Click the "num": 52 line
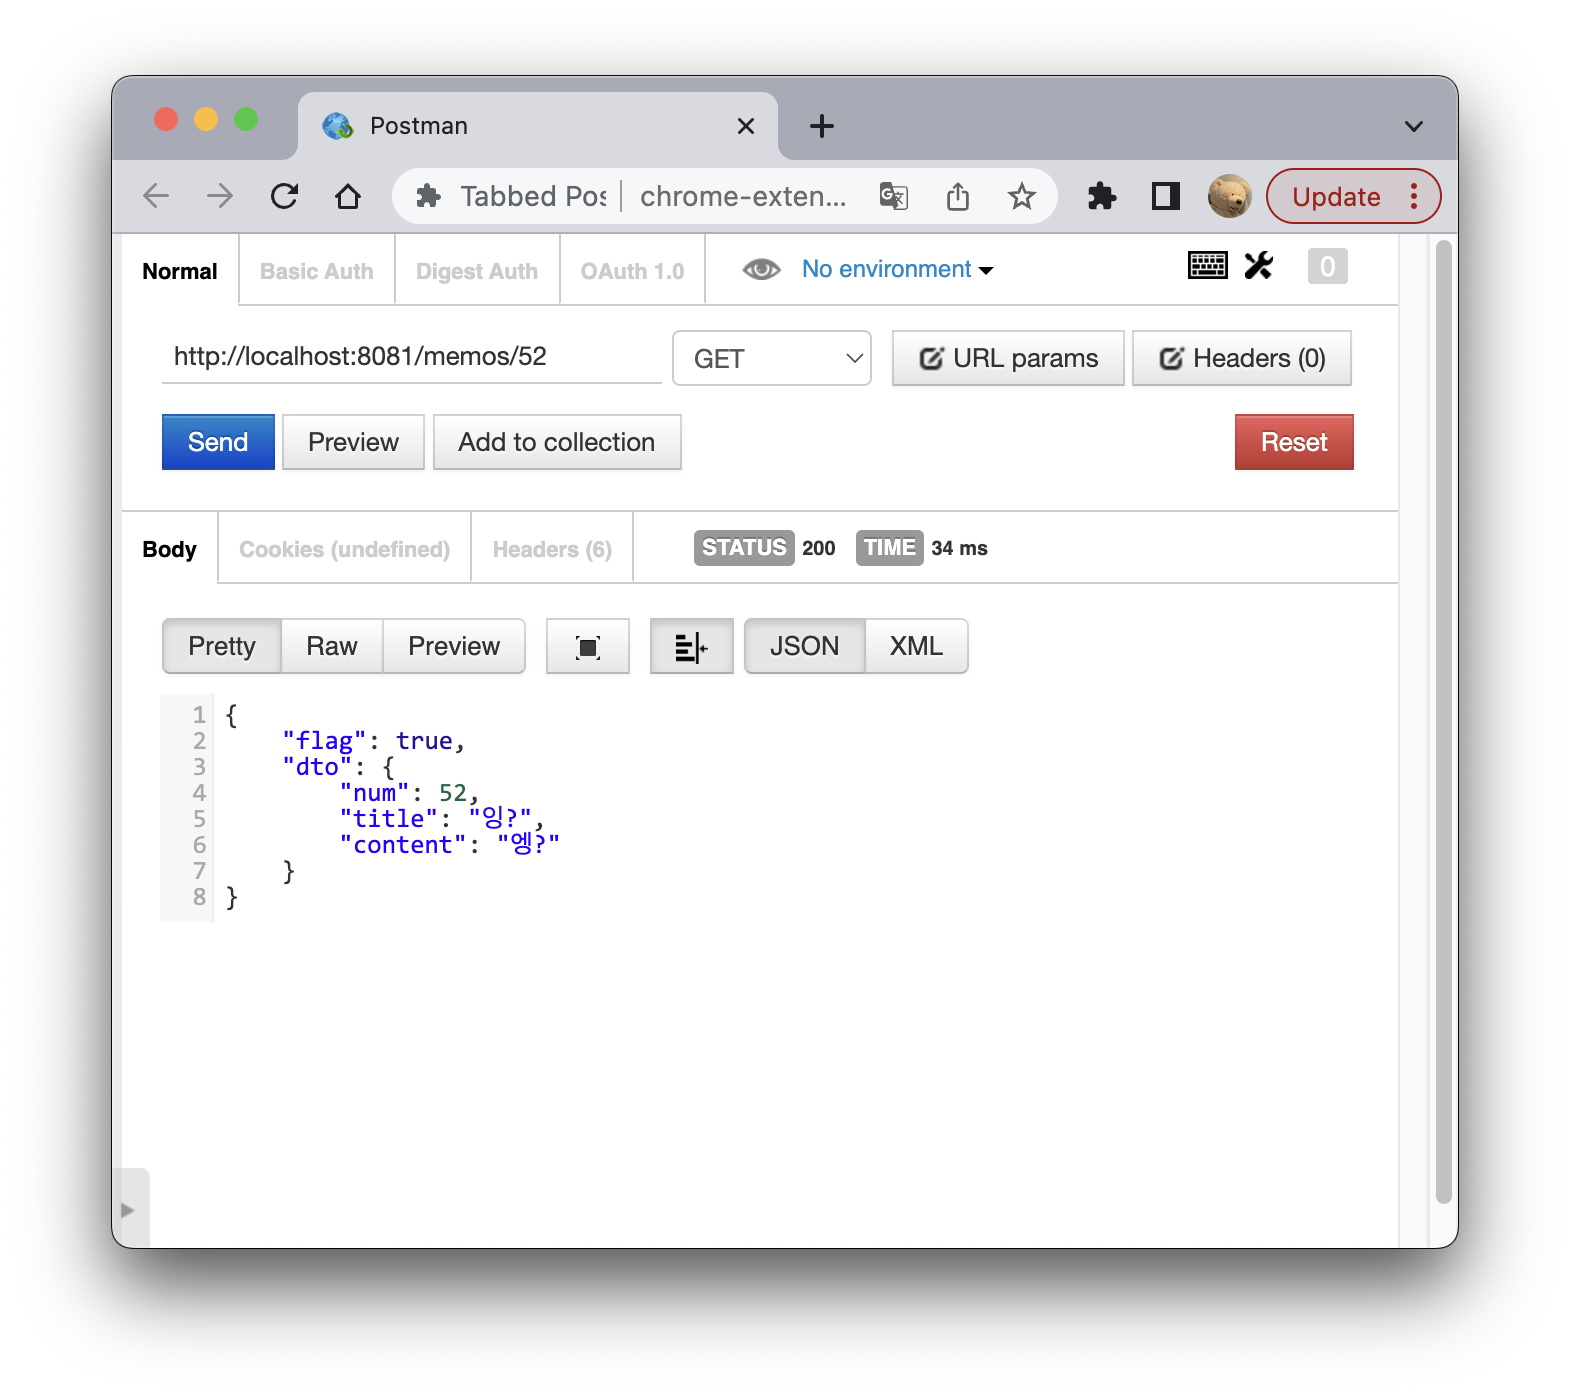Screen dimensions: 1570x1396 click(x=409, y=793)
